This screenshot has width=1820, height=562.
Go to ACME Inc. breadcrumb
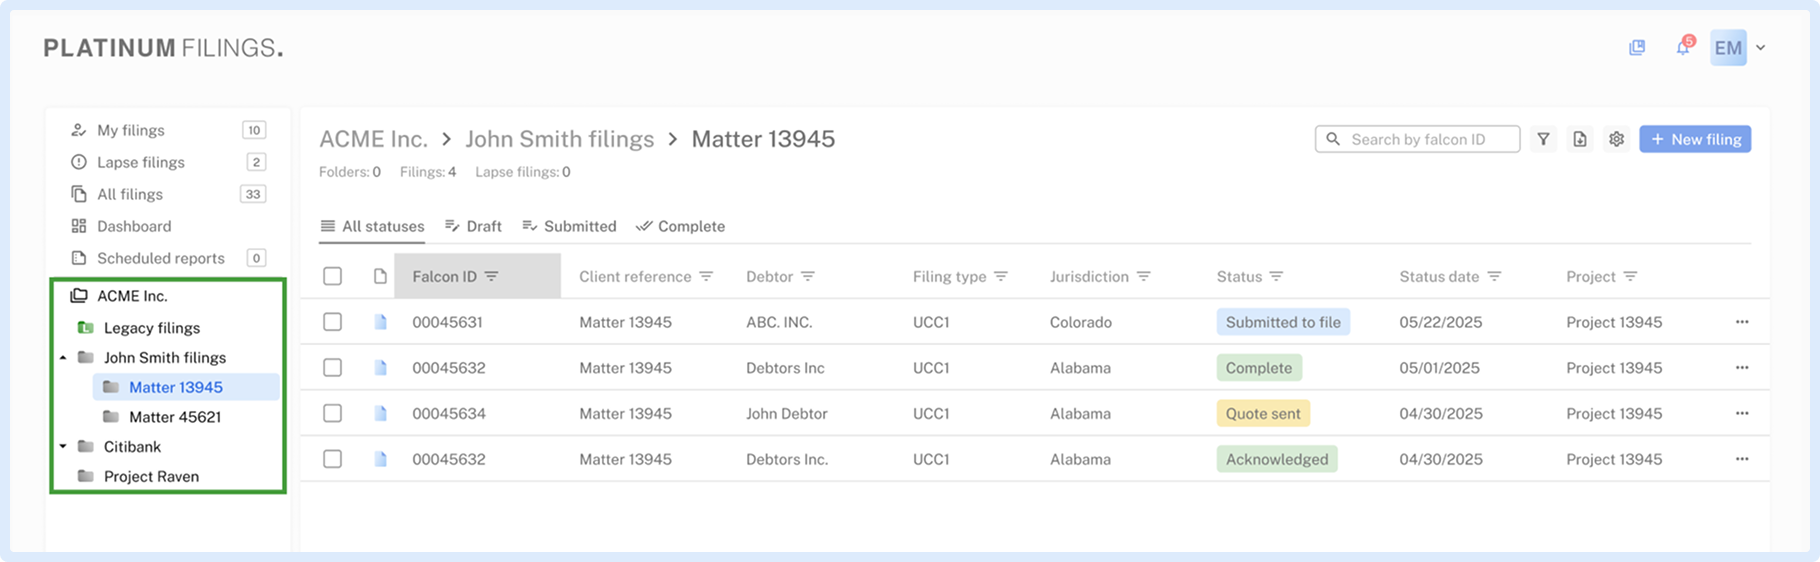click(x=373, y=139)
